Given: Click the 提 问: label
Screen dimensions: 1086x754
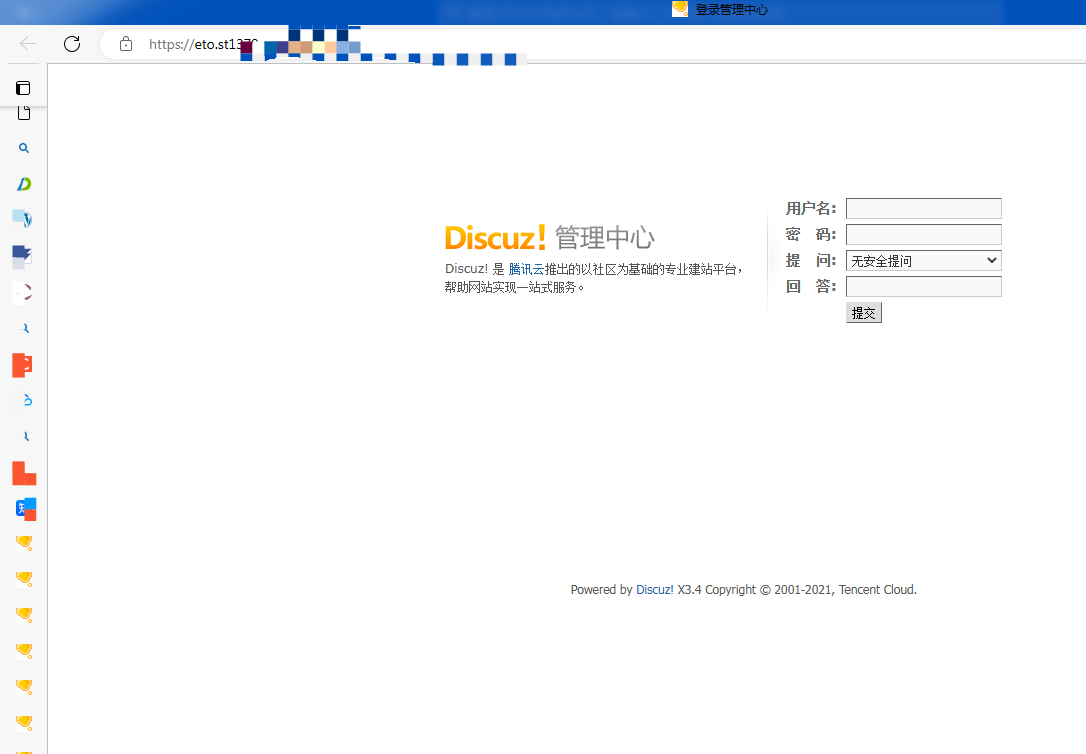Looking at the screenshot, I should click(x=811, y=260).
